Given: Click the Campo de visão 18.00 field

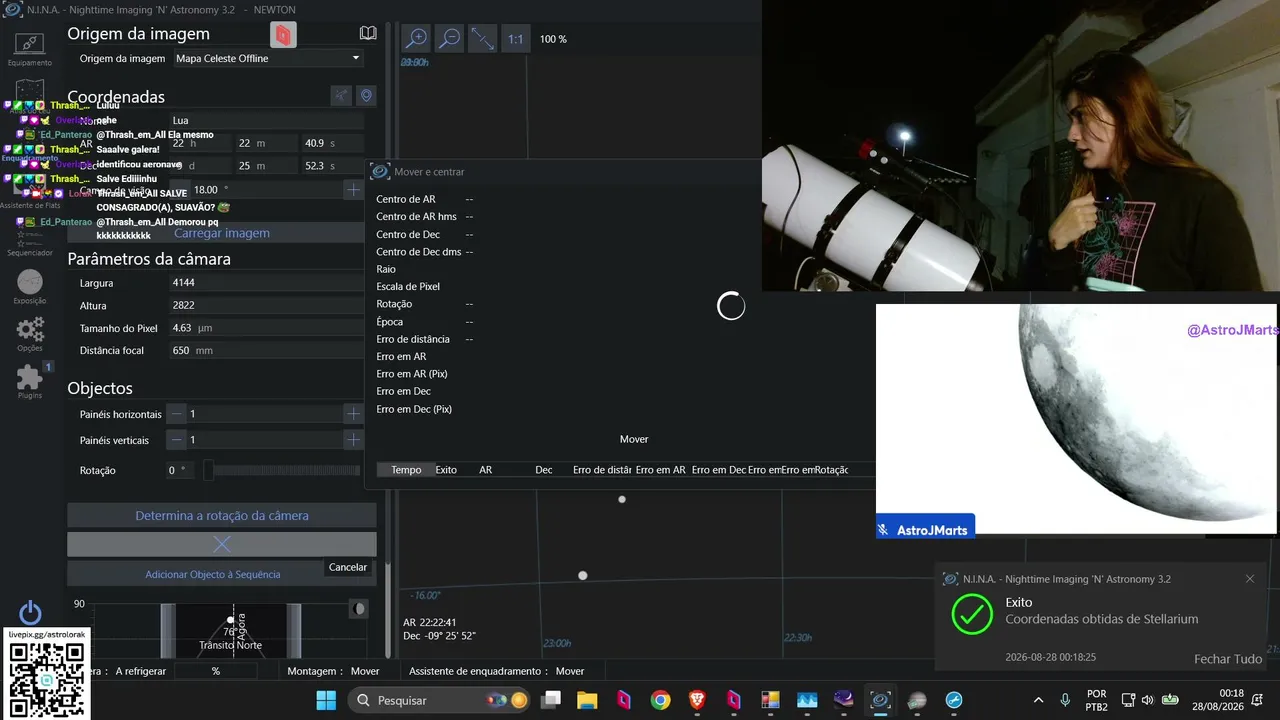Looking at the screenshot, I should pos(266,189).
